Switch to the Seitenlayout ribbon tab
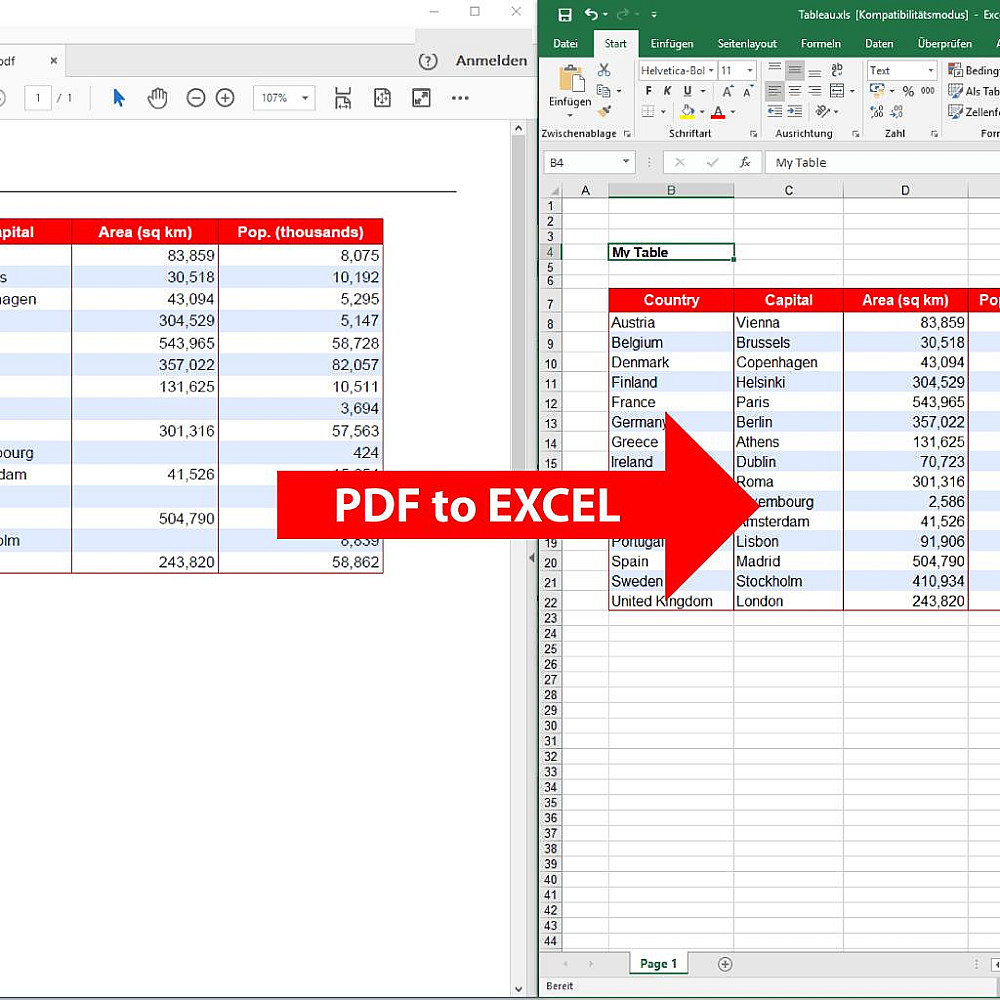 (747, 44)
